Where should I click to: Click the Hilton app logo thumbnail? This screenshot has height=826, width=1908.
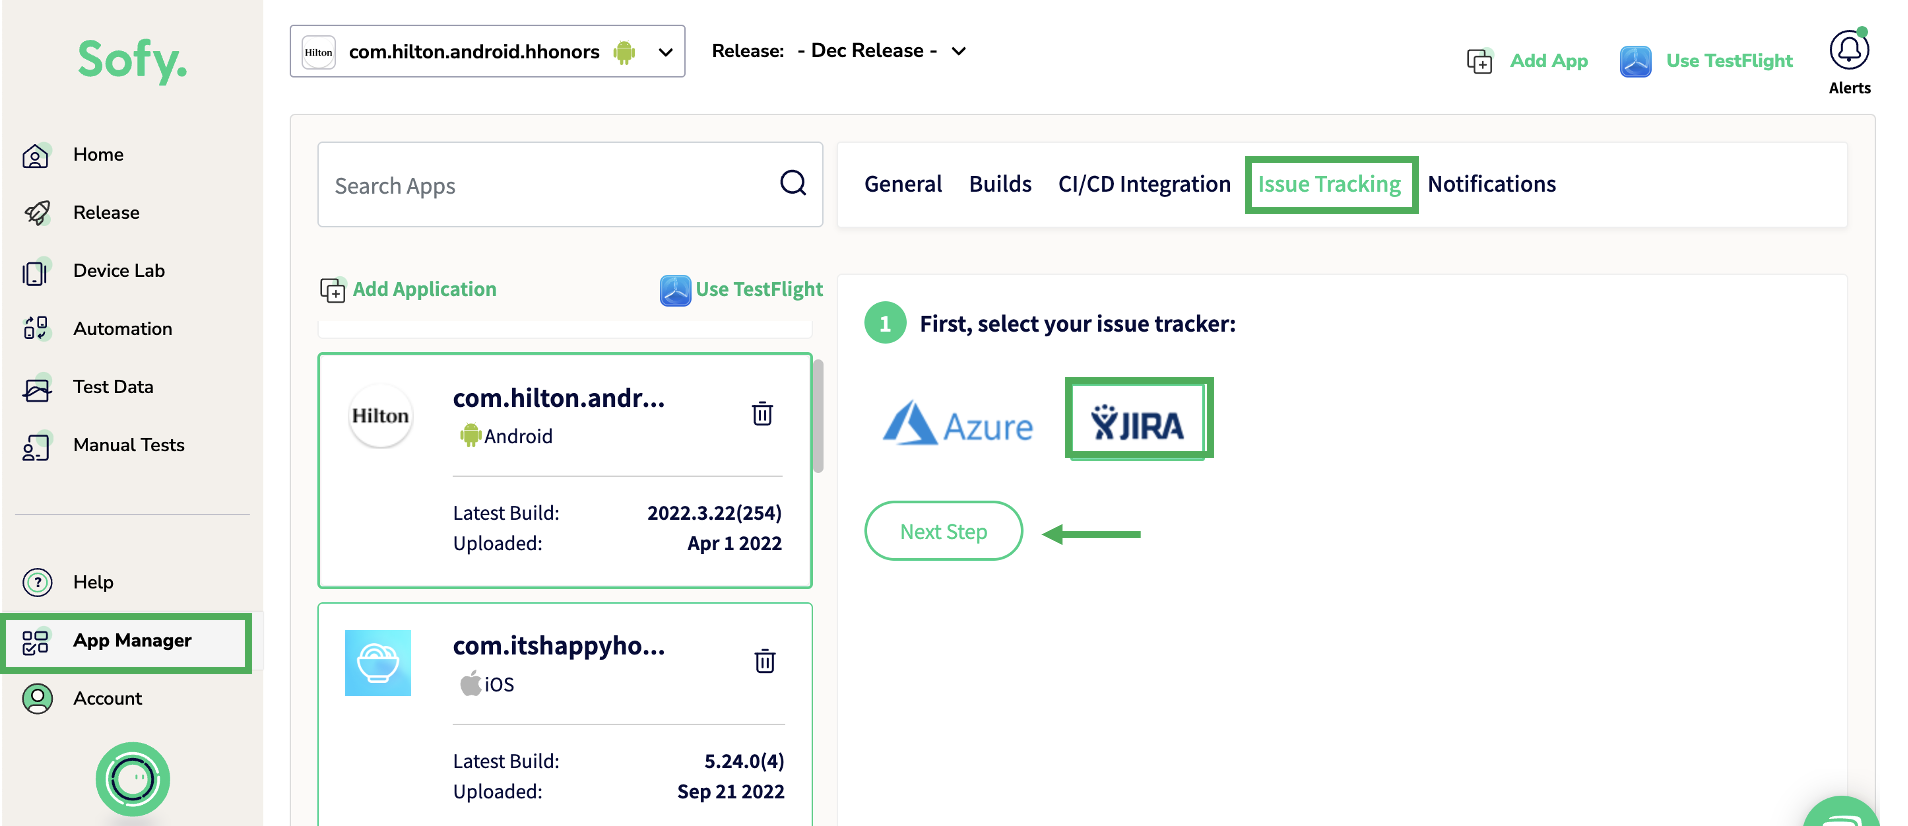point(380,416)
